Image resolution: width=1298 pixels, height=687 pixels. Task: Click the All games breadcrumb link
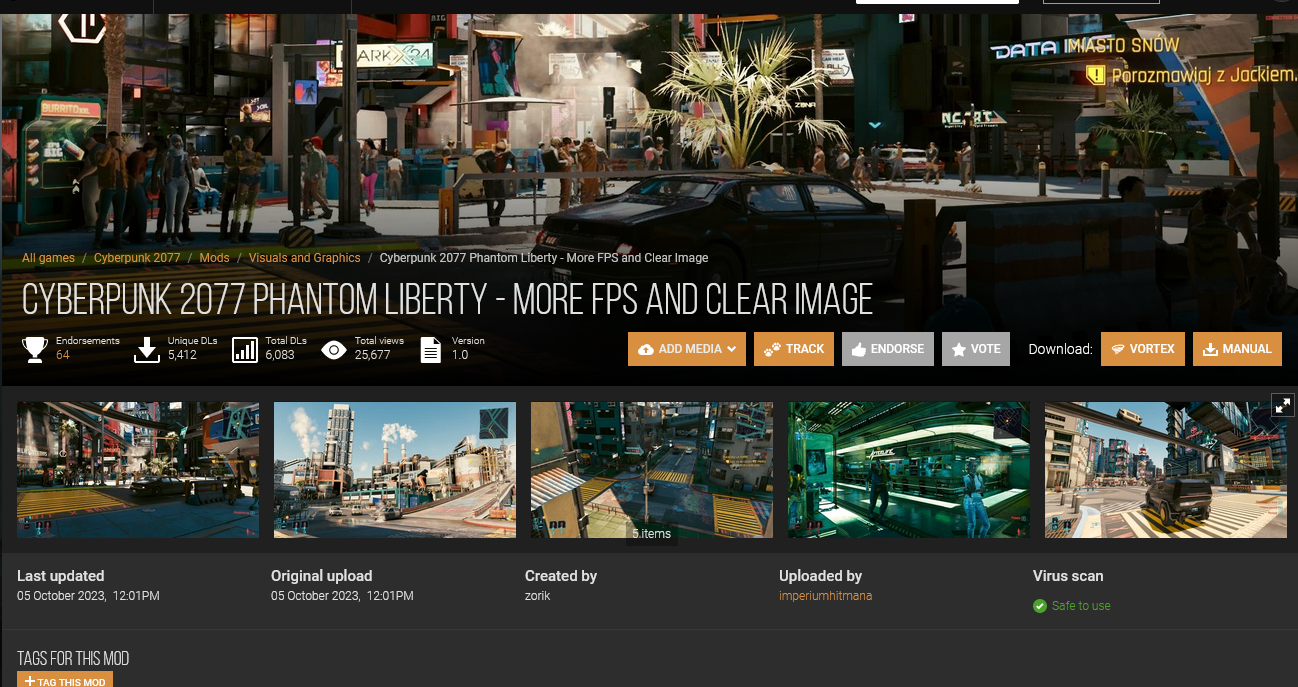[48, 257]
